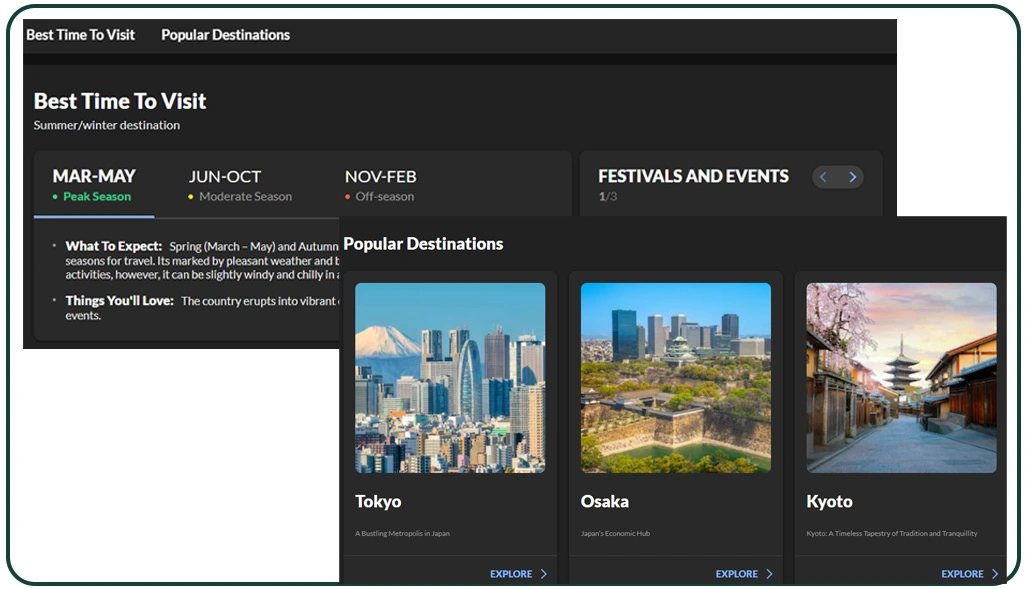The image size is (1026, 589).
Task: Open the Best Time To Visit nav tab
Action: click(x=80, y=35)
